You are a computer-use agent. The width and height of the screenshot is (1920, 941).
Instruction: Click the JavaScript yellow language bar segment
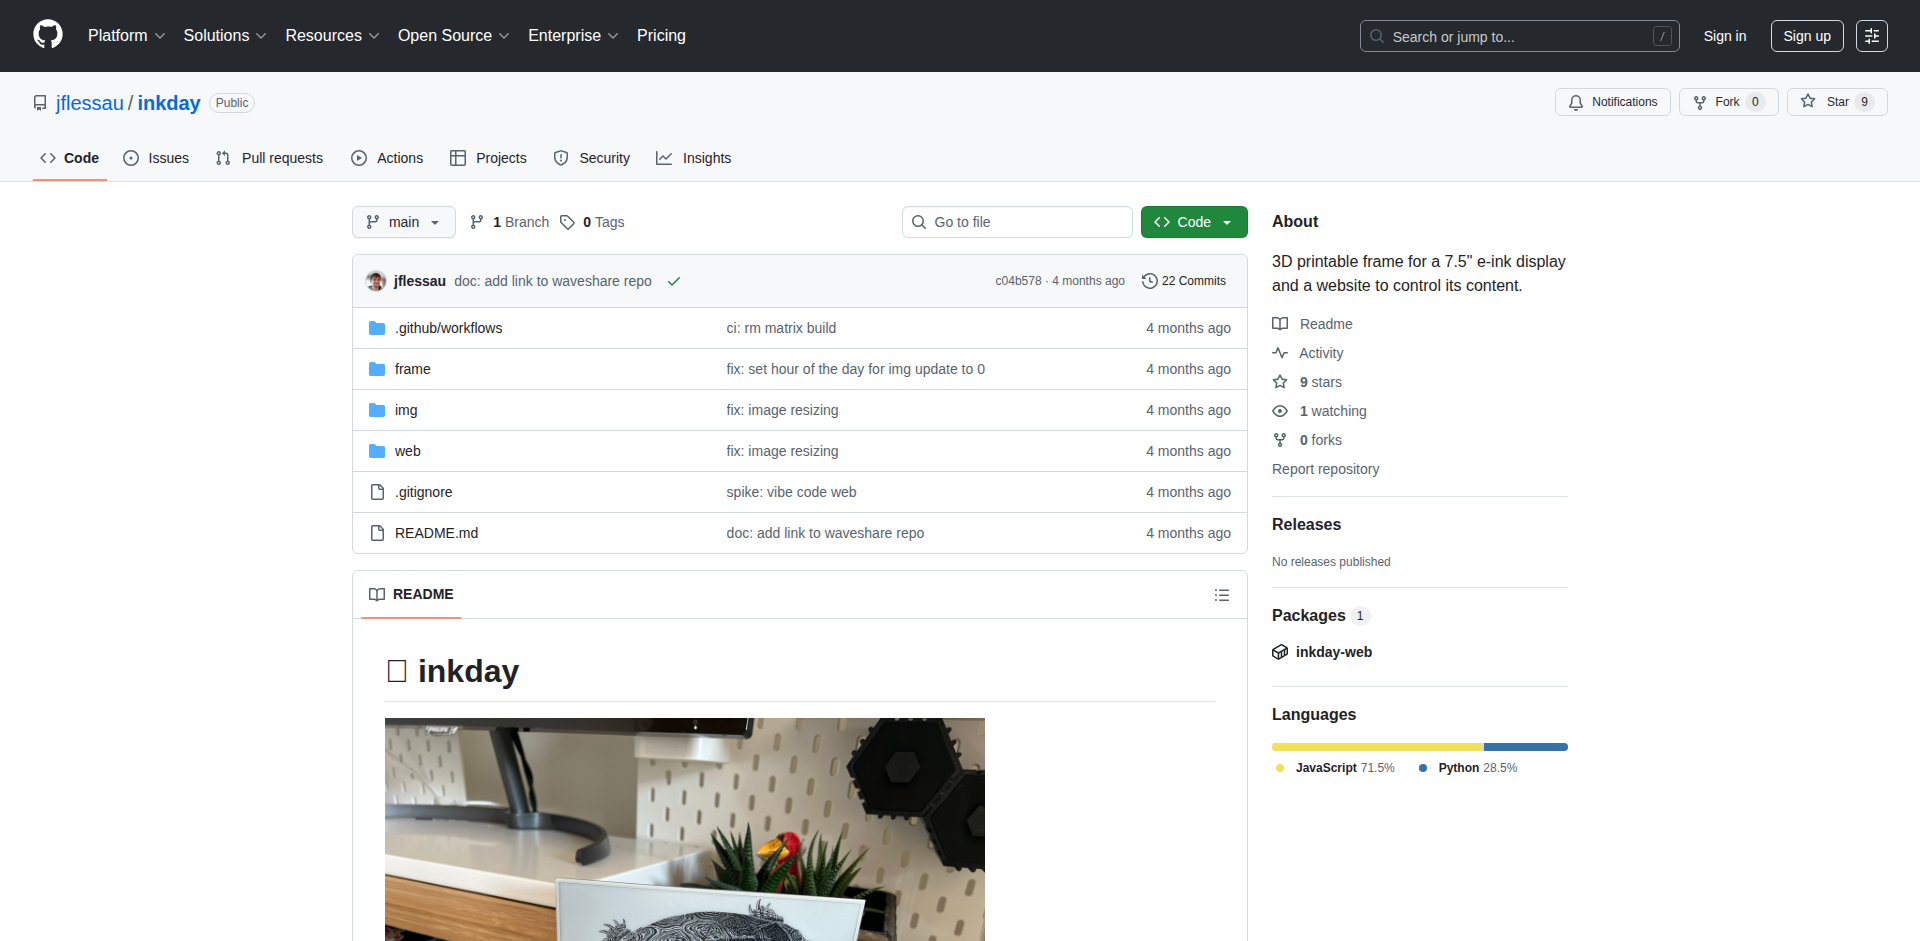[1377, 747]
